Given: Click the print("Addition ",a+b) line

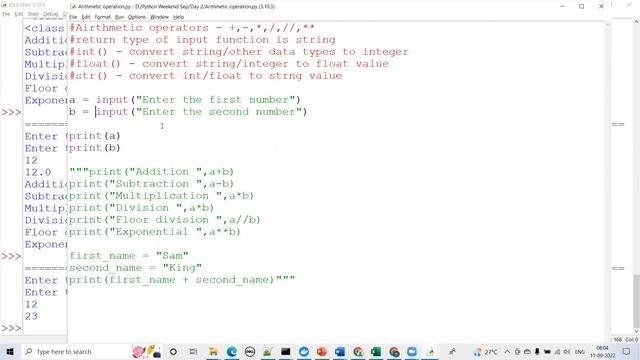Looking at the screenshot, I should [x=151, y=172].
